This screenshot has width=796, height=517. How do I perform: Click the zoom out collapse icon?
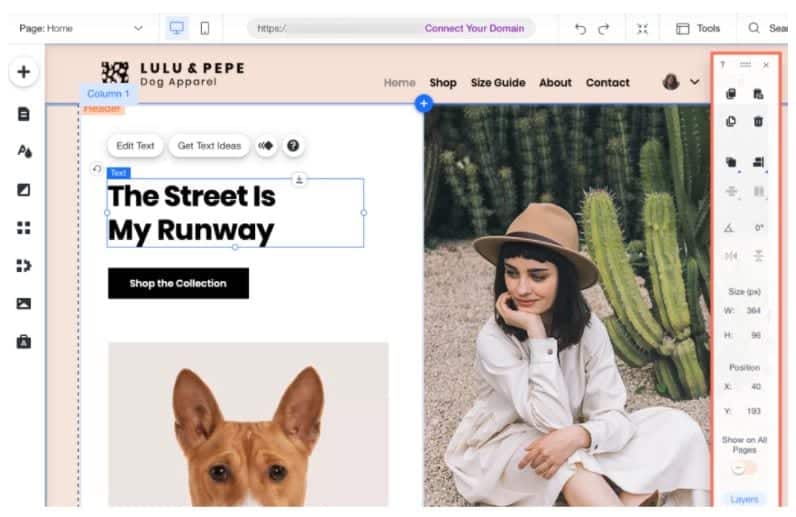click(x=642, y=28)
